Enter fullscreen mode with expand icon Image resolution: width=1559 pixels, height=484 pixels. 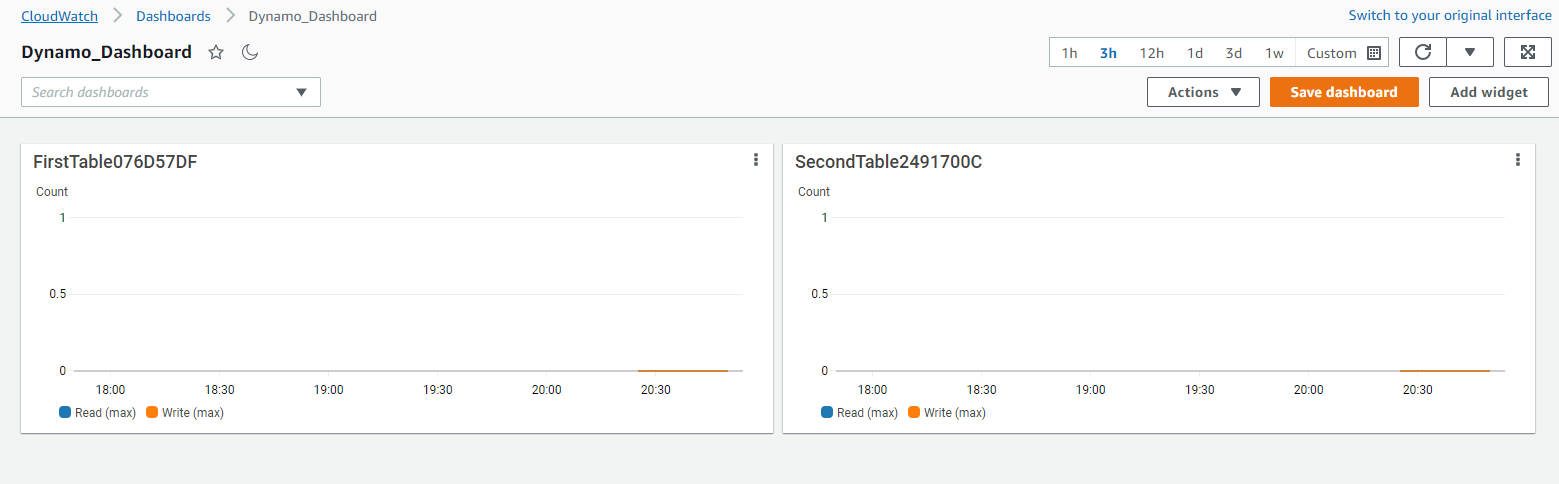point(1527,53)
